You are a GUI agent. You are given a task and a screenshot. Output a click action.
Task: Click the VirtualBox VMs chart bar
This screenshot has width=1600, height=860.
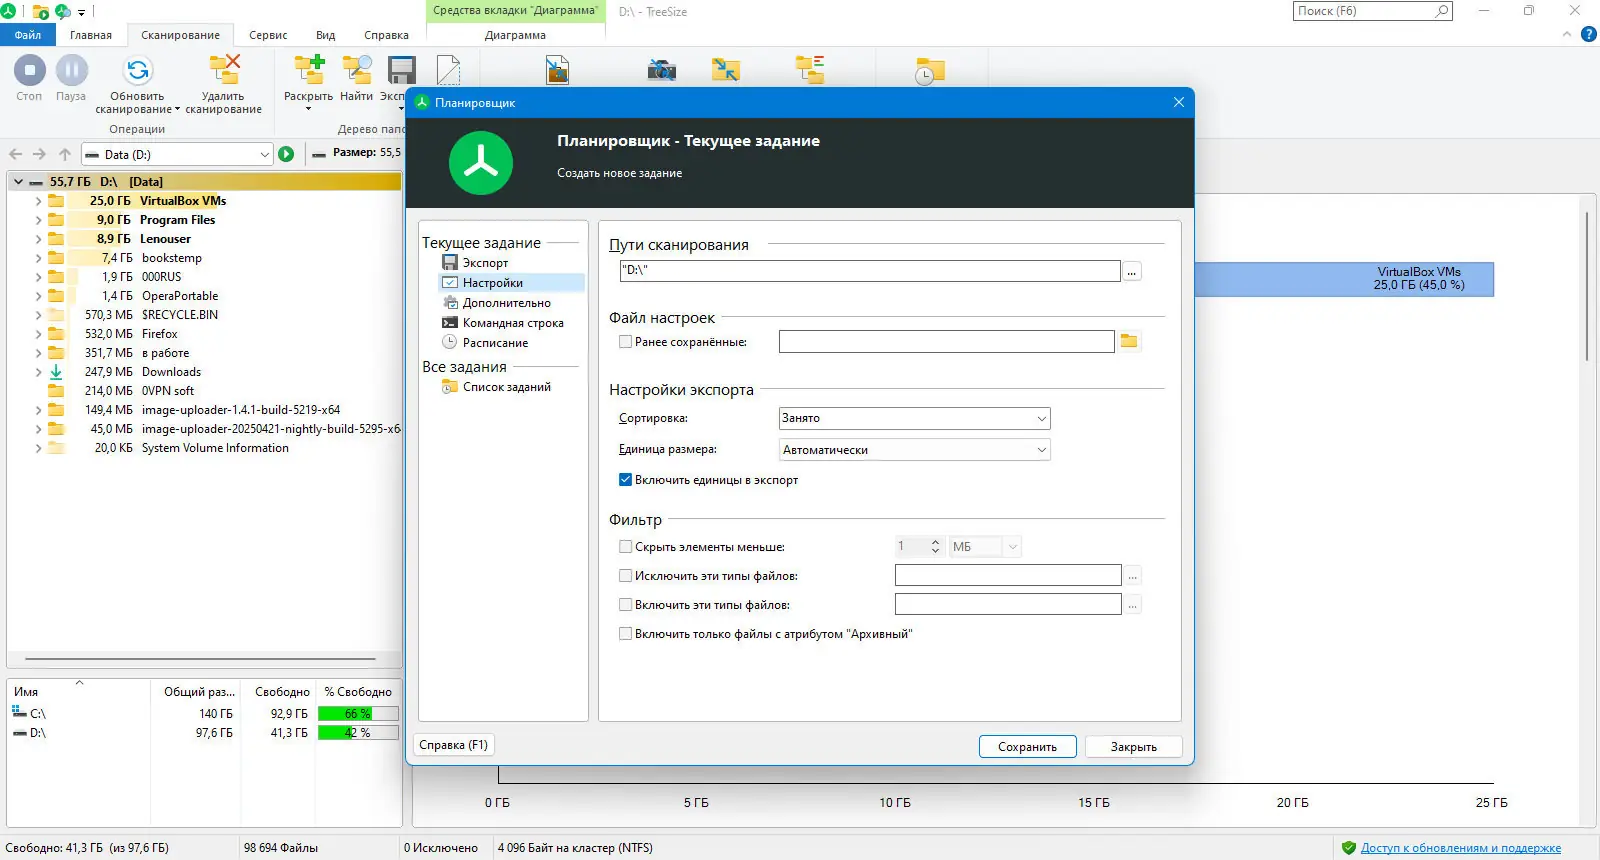coord(1344,279)
